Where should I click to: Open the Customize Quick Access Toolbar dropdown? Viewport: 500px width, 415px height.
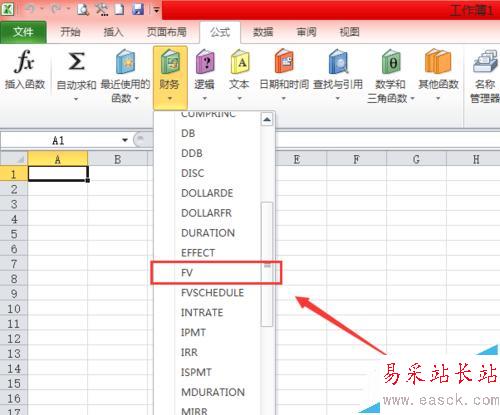[x=156, y=10]
